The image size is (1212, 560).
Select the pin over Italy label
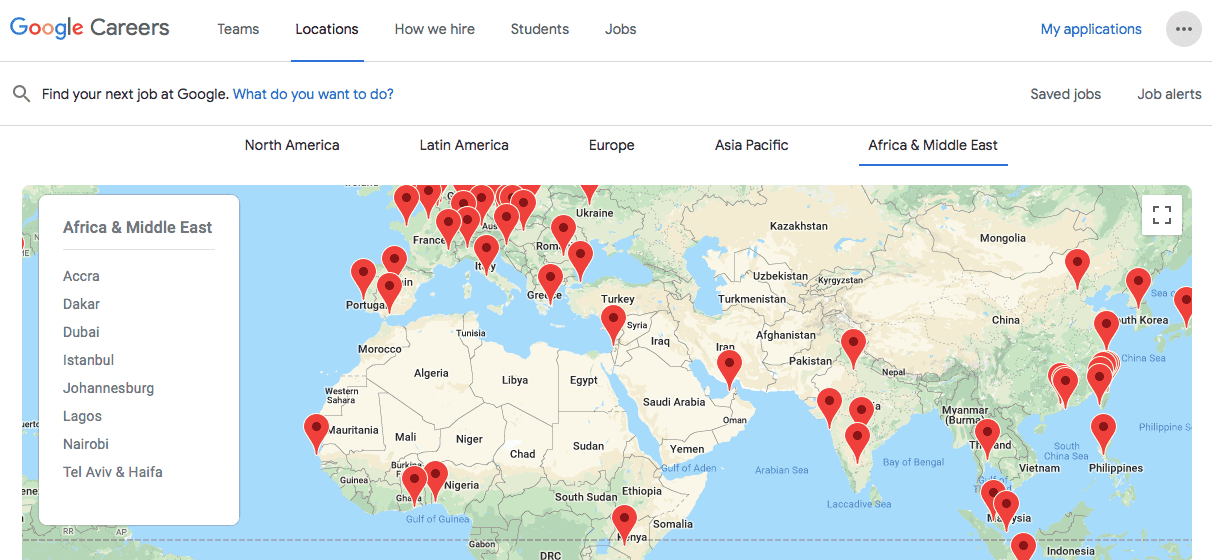[486, 254]
